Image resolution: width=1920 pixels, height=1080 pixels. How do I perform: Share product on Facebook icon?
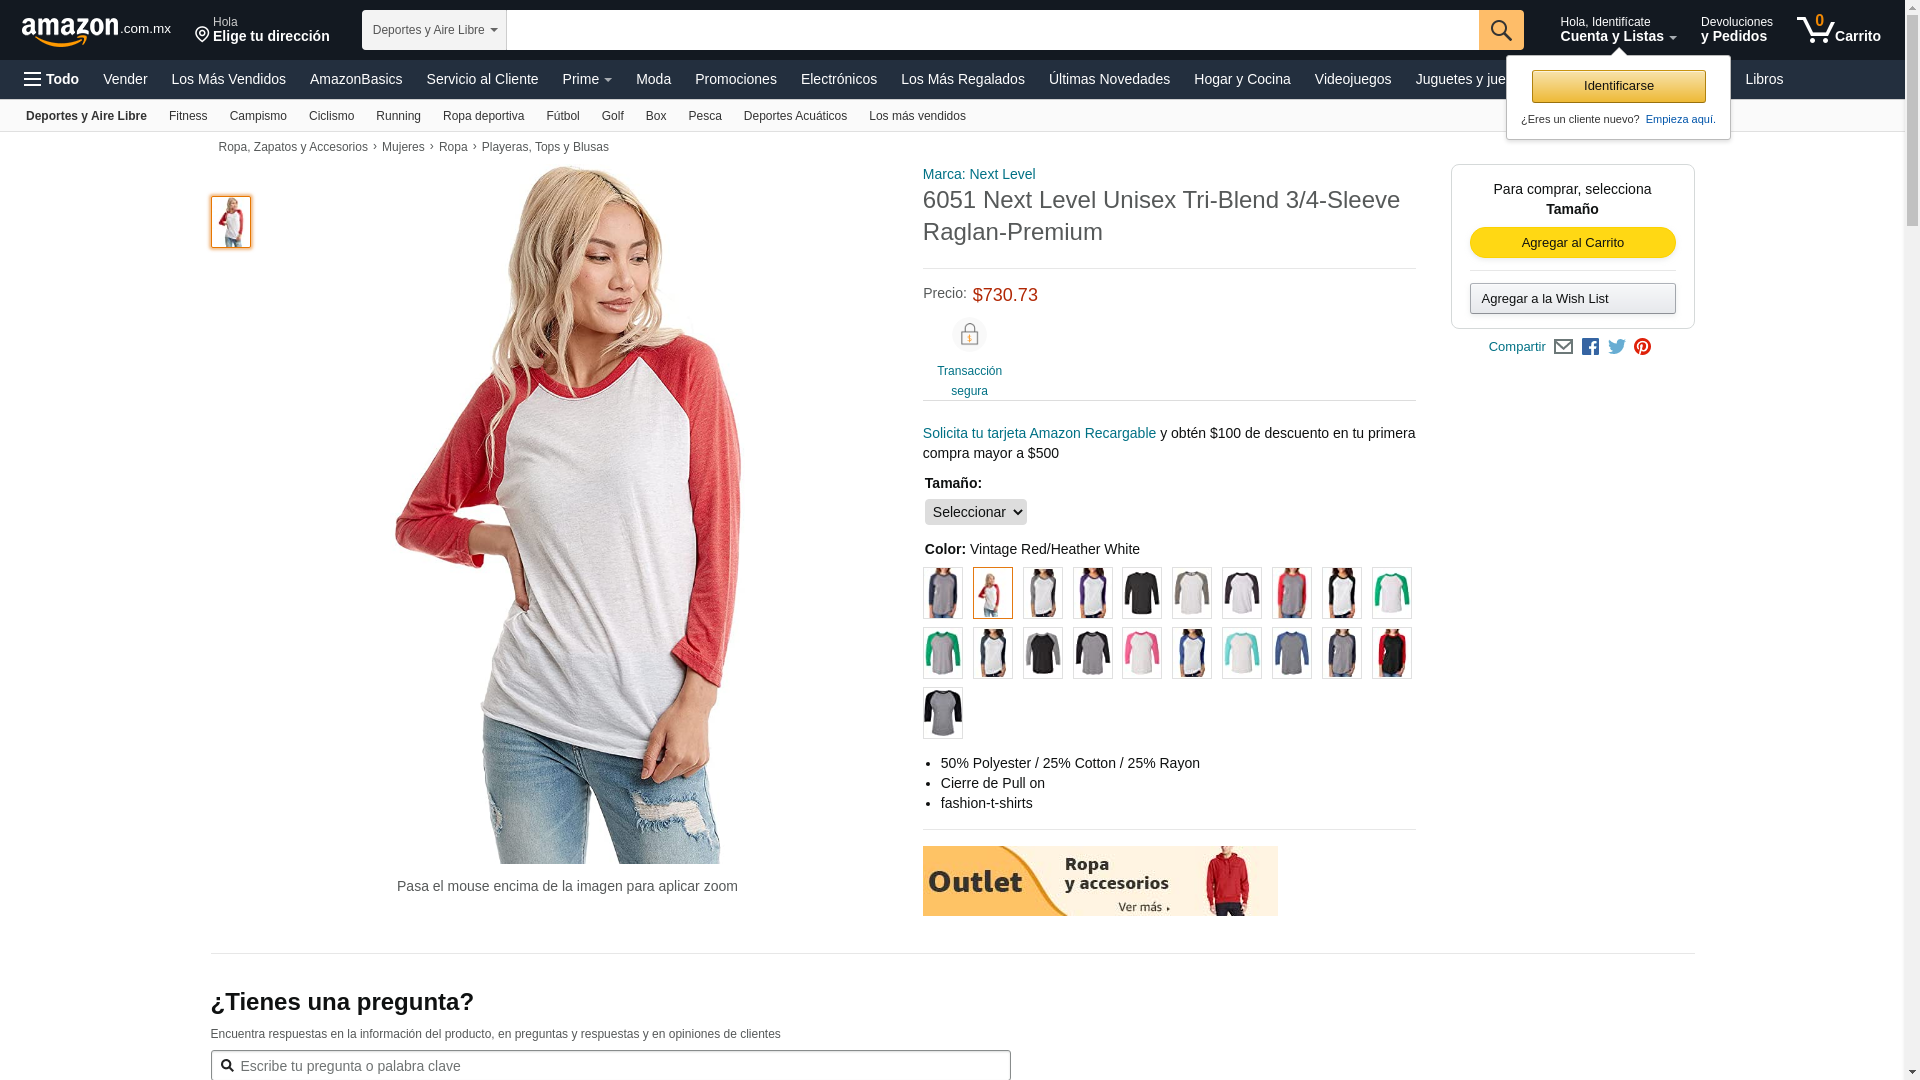click(x=1590, y=347)
